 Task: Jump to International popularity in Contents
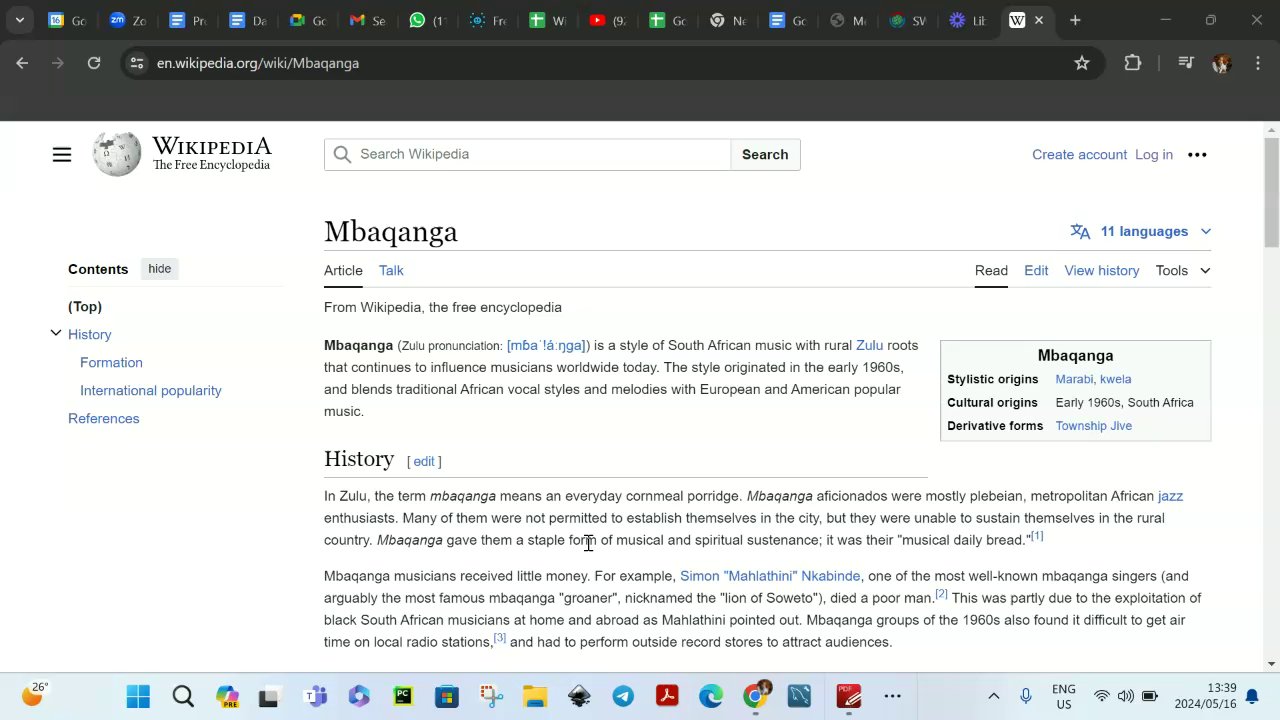pyautogui.click(x=151, y=390)
